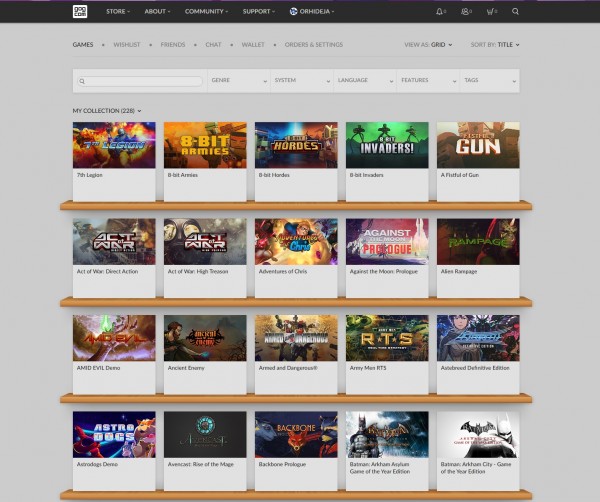Open Against the Moon: Prologue cover
The height and width of the screenshot is (502, 600).
pyautogui.click(x=387, y=241)
